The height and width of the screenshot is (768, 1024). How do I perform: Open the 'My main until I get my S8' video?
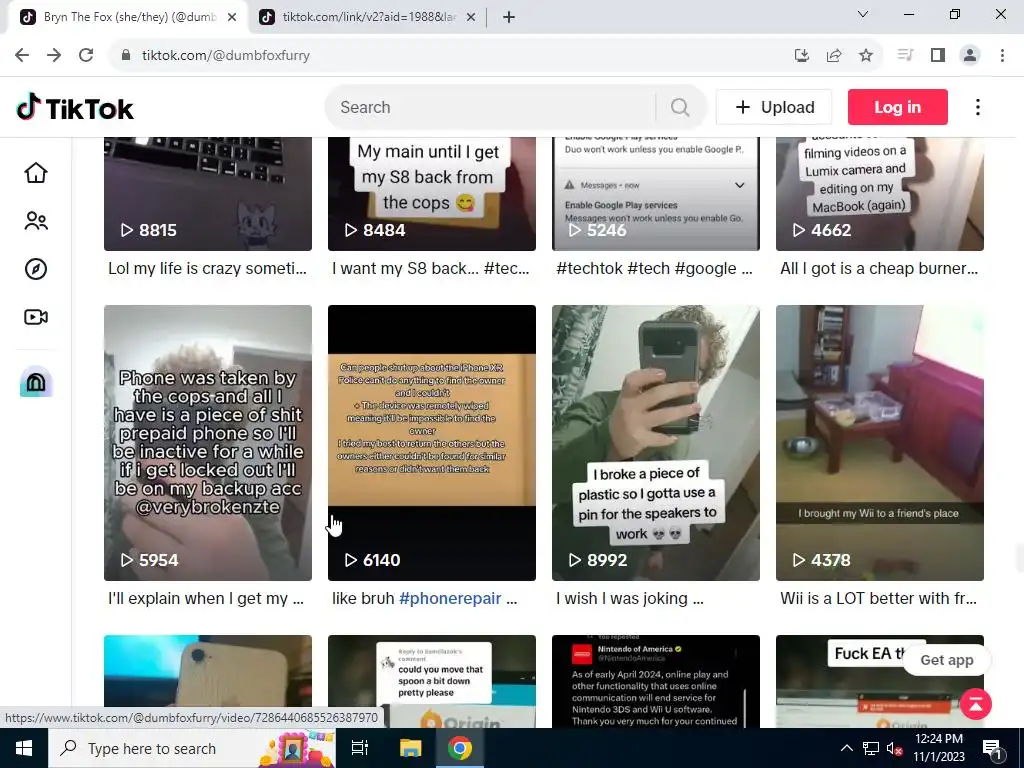[x=432, y=194]
